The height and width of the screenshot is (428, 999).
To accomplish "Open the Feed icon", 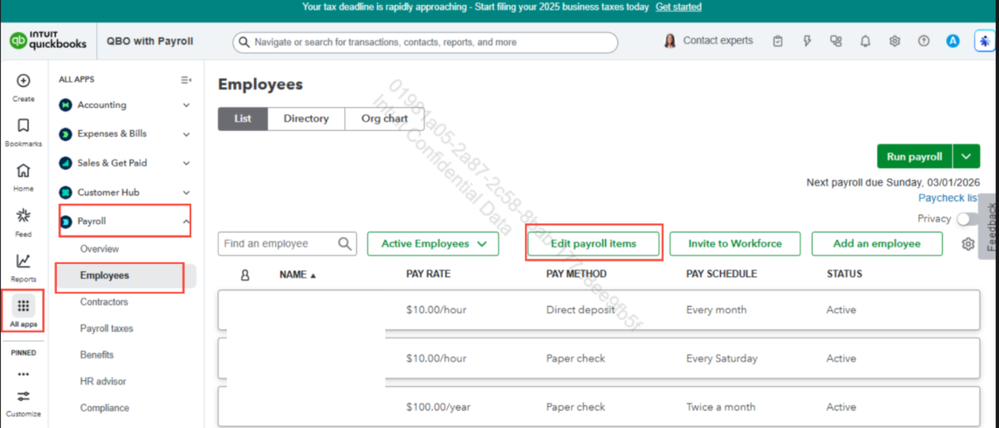I will tap(23, 215).
